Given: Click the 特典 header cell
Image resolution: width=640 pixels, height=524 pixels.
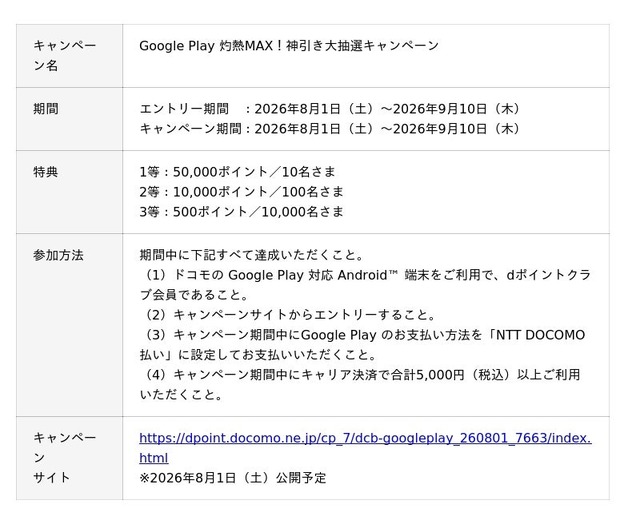Looking at the screenshot, I should point(69,192).
